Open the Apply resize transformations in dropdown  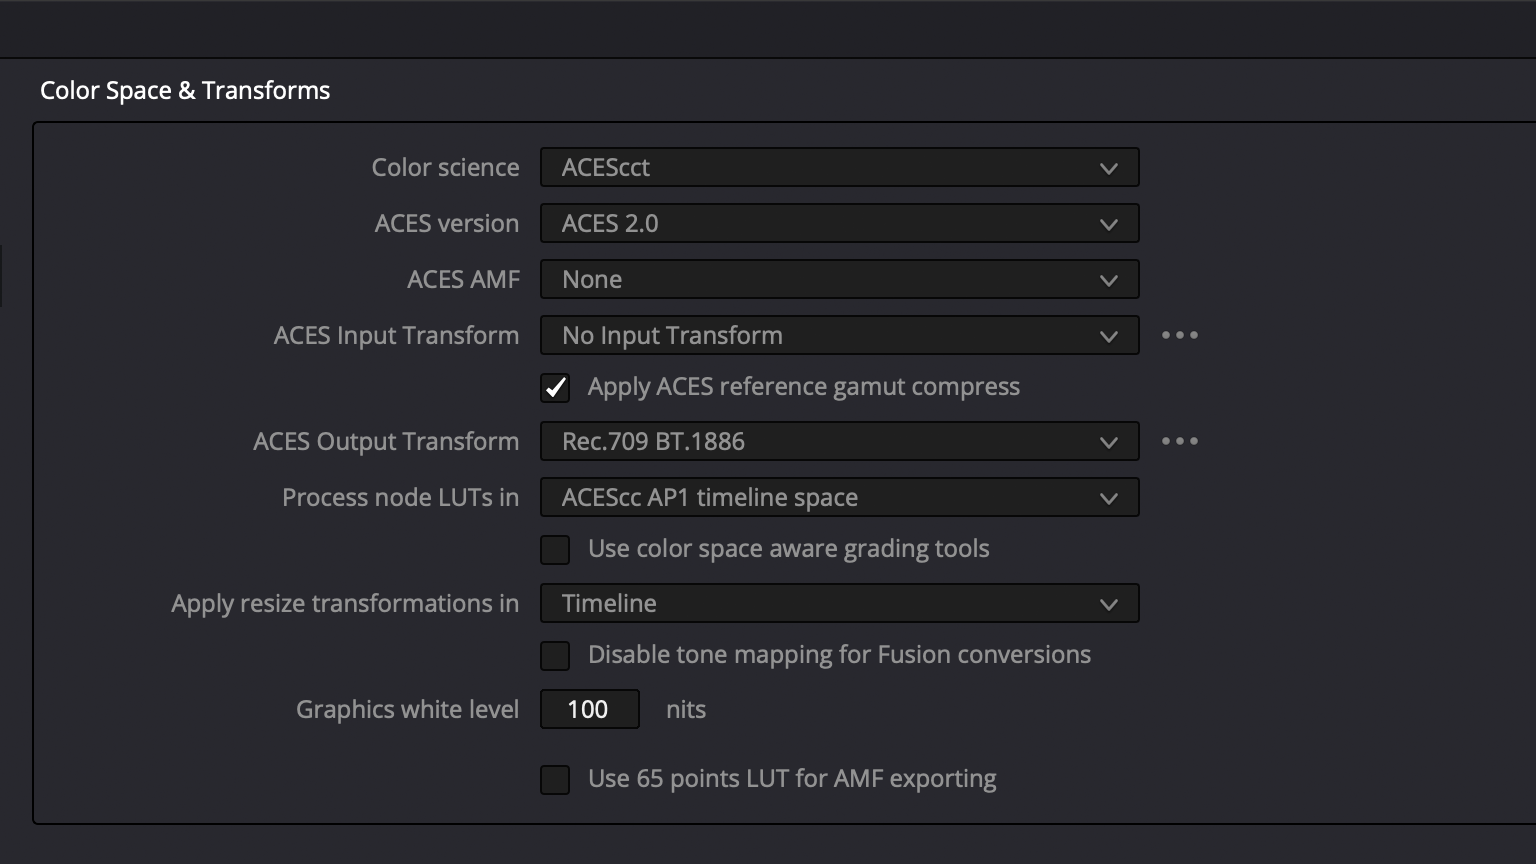click(x=838, y=604)
